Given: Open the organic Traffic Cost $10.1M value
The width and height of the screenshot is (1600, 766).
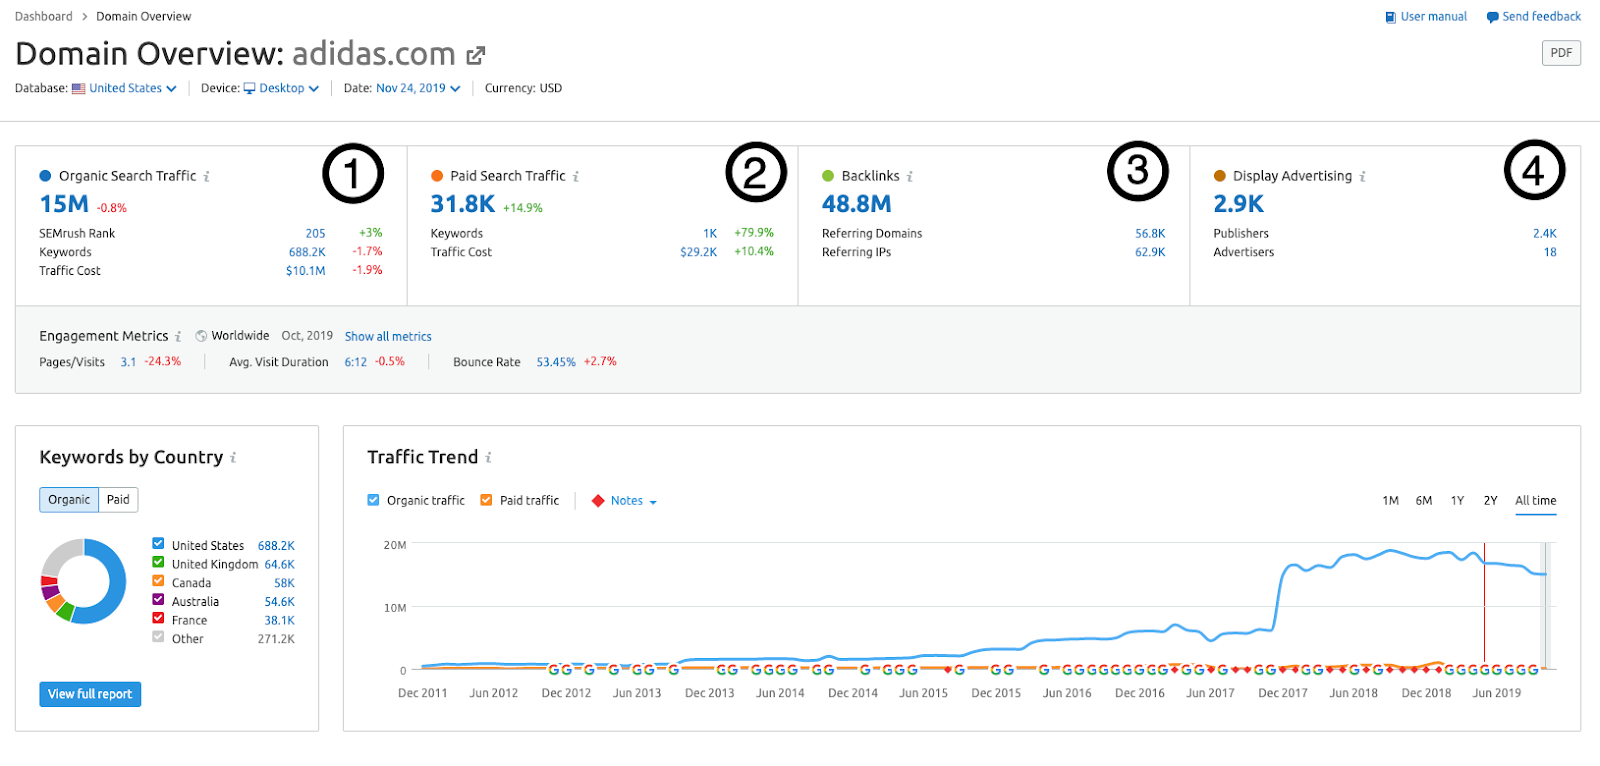Looking at the screenshot, I should (306, 271).
